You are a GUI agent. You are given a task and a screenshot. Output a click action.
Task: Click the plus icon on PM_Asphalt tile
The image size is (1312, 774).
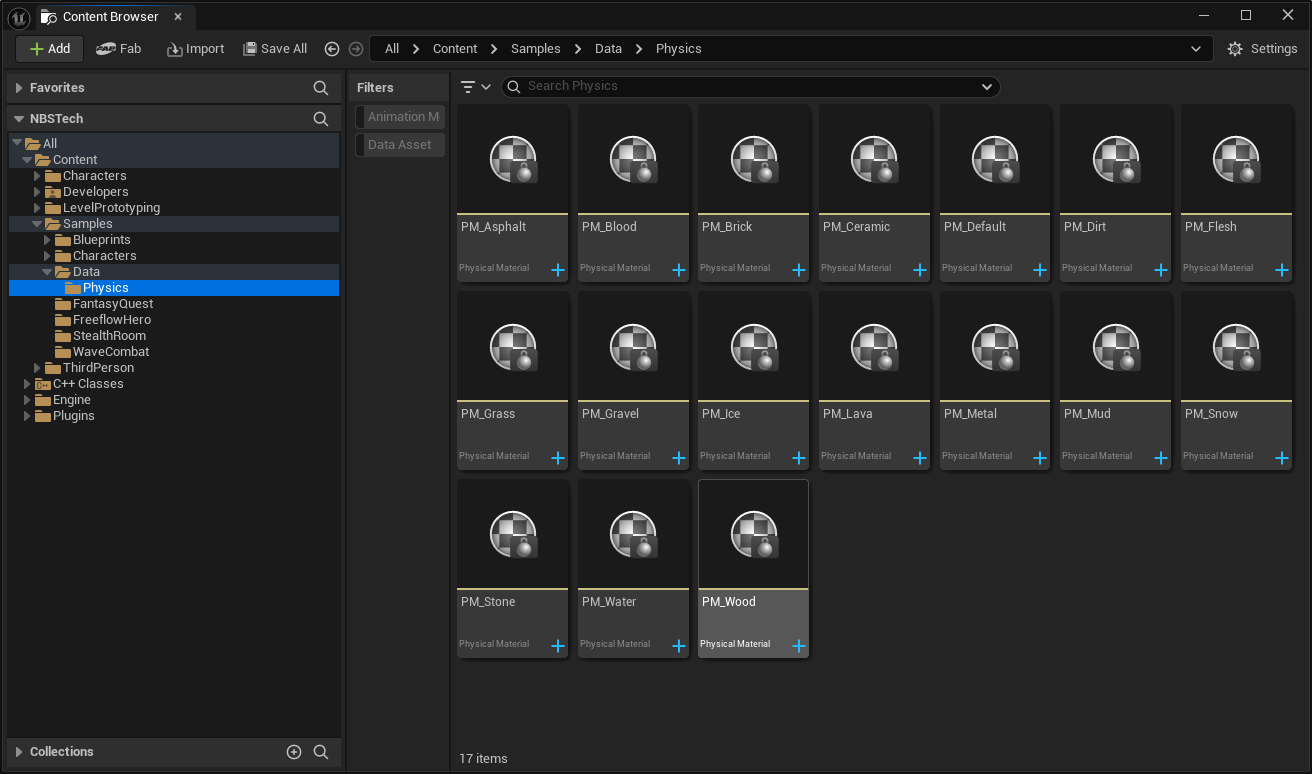coord(558,270)
